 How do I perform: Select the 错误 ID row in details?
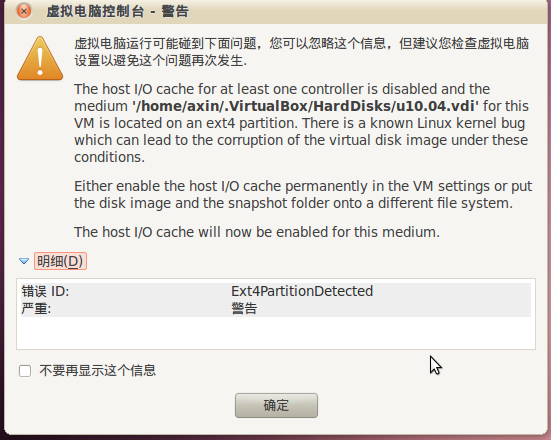(x=276, y=291)
